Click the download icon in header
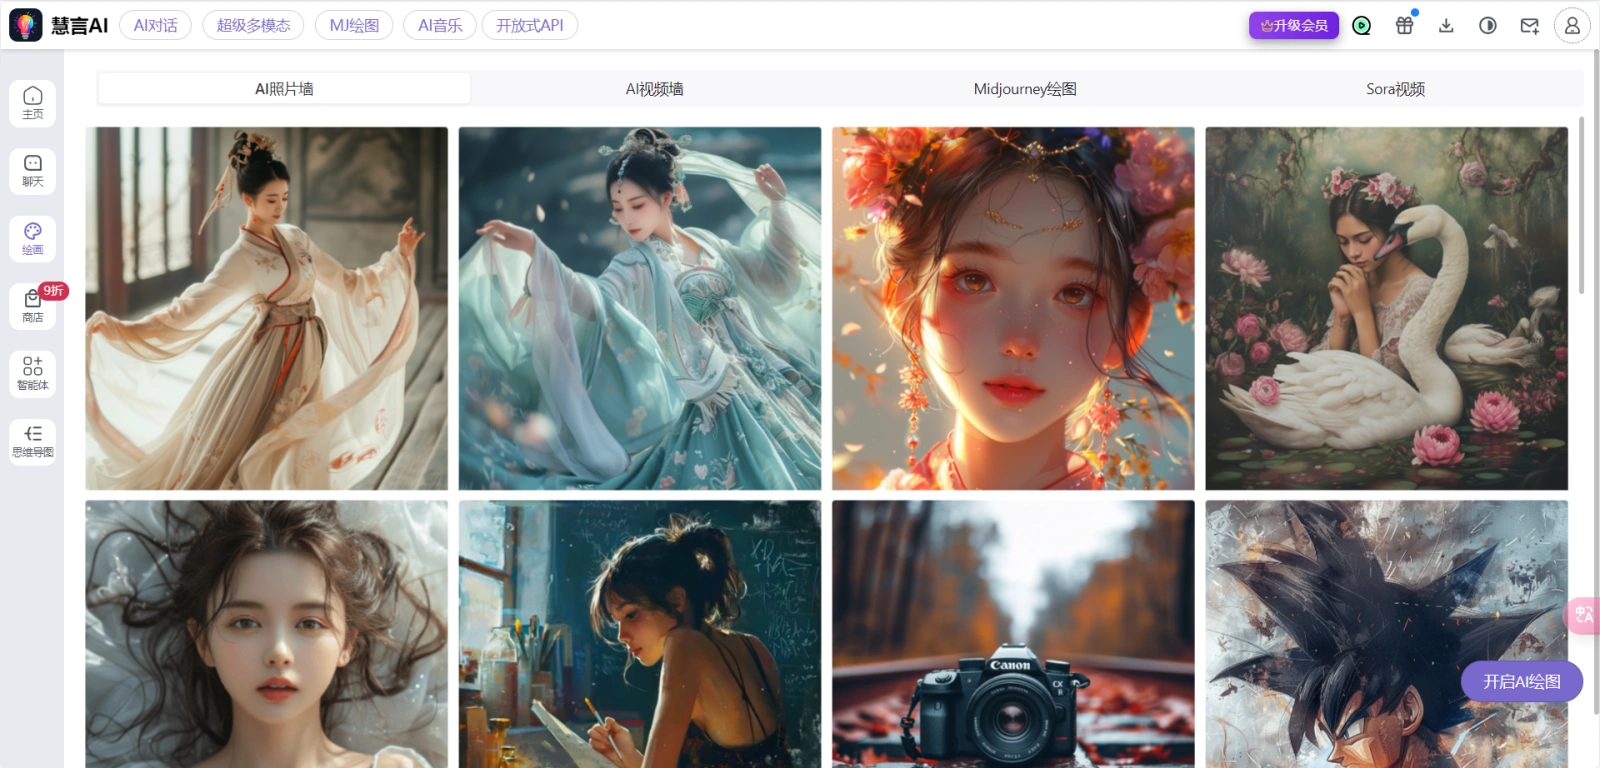The width and height of the screenshot is (1600, 768). coord(1446,26)
